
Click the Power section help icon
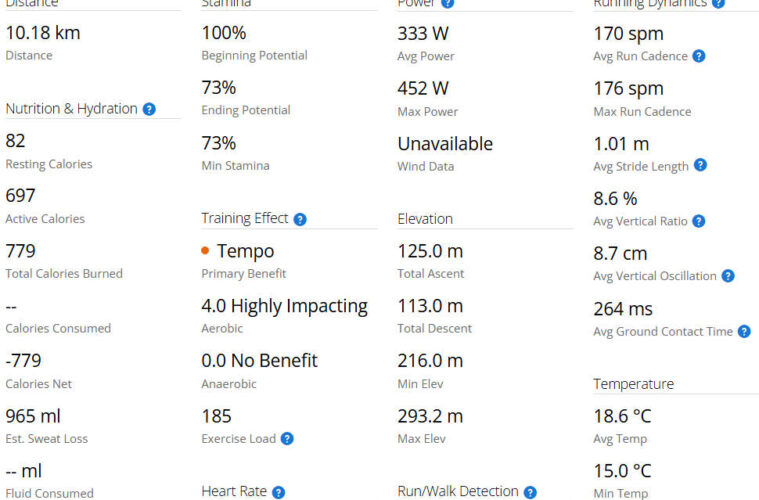(448, 4)
